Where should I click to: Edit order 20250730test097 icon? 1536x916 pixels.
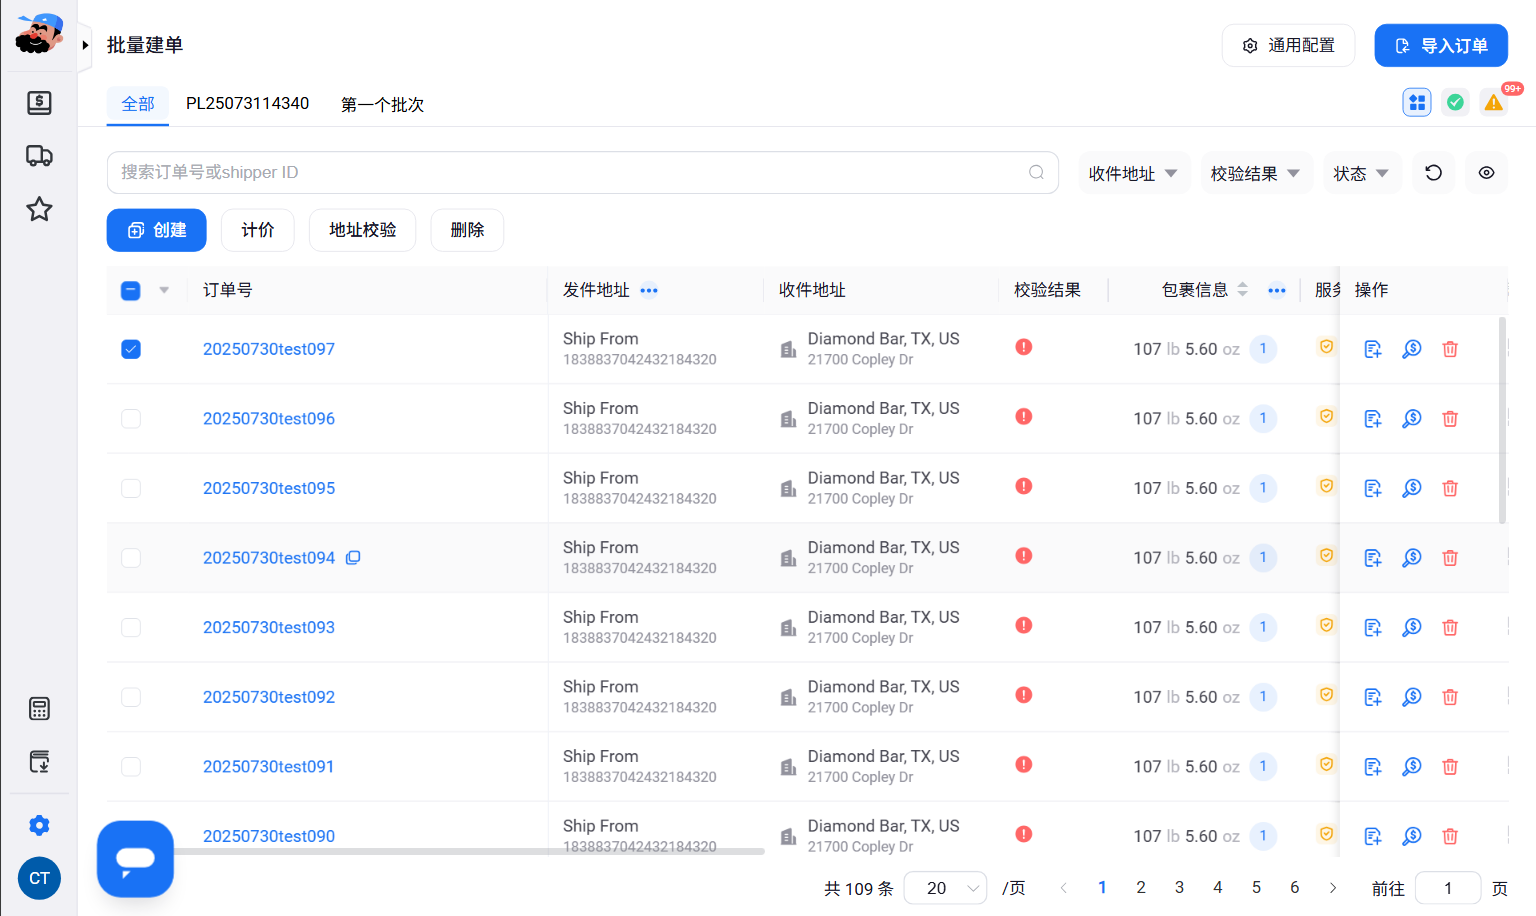tap(1373, 349)
